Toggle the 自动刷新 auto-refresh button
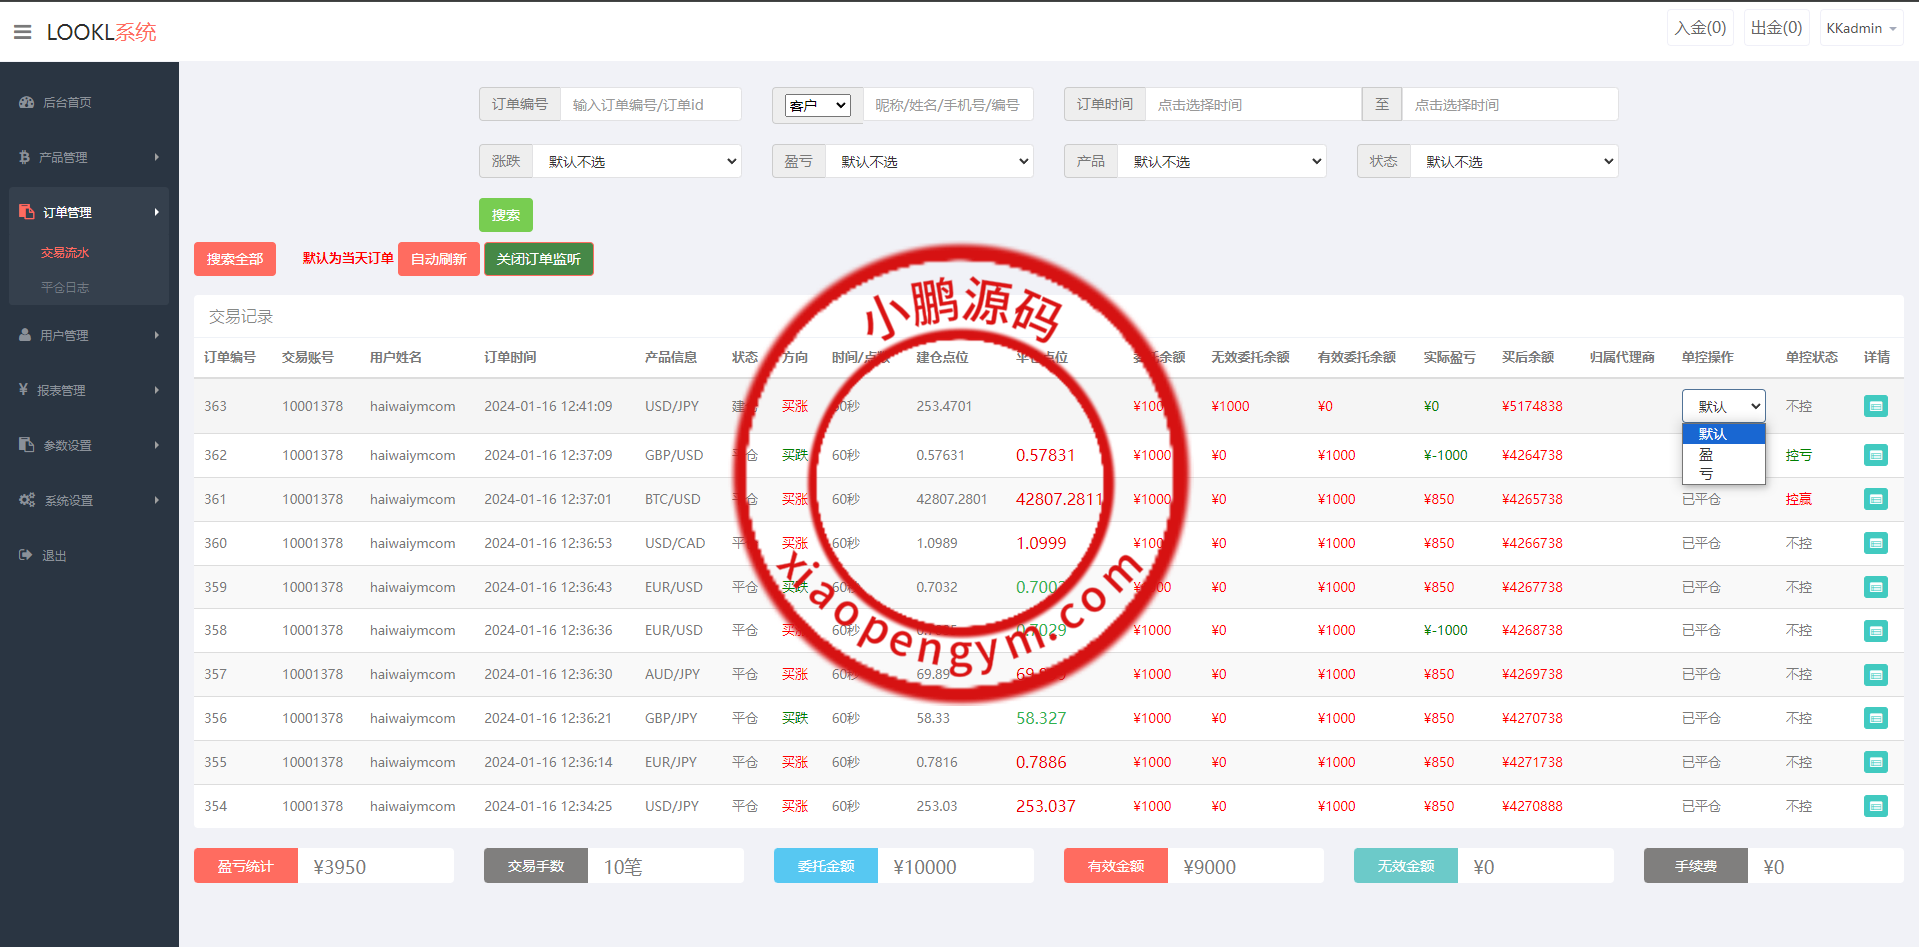 tap(438, 259)
